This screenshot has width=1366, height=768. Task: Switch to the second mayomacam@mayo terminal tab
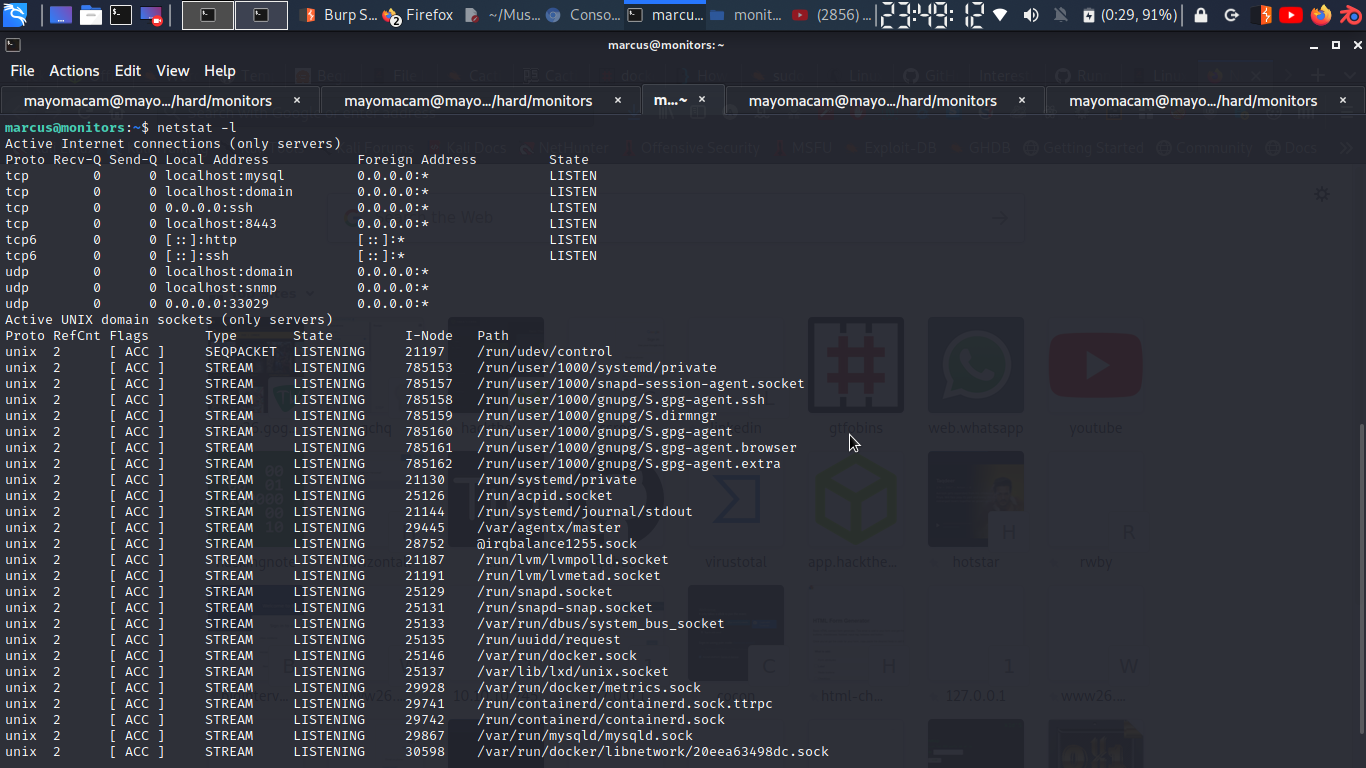pos(481,100)
